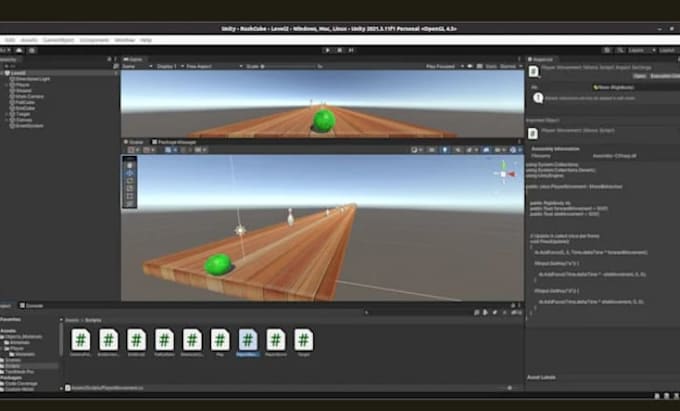Open the Layout dropdown
Viewport: 680px width, 411px height.
coord(668,50)
